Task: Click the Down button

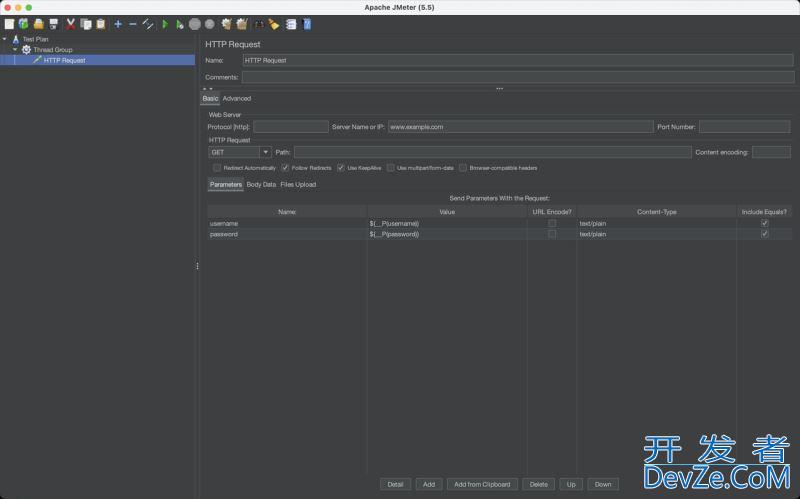Action: [x=603, y=484]
